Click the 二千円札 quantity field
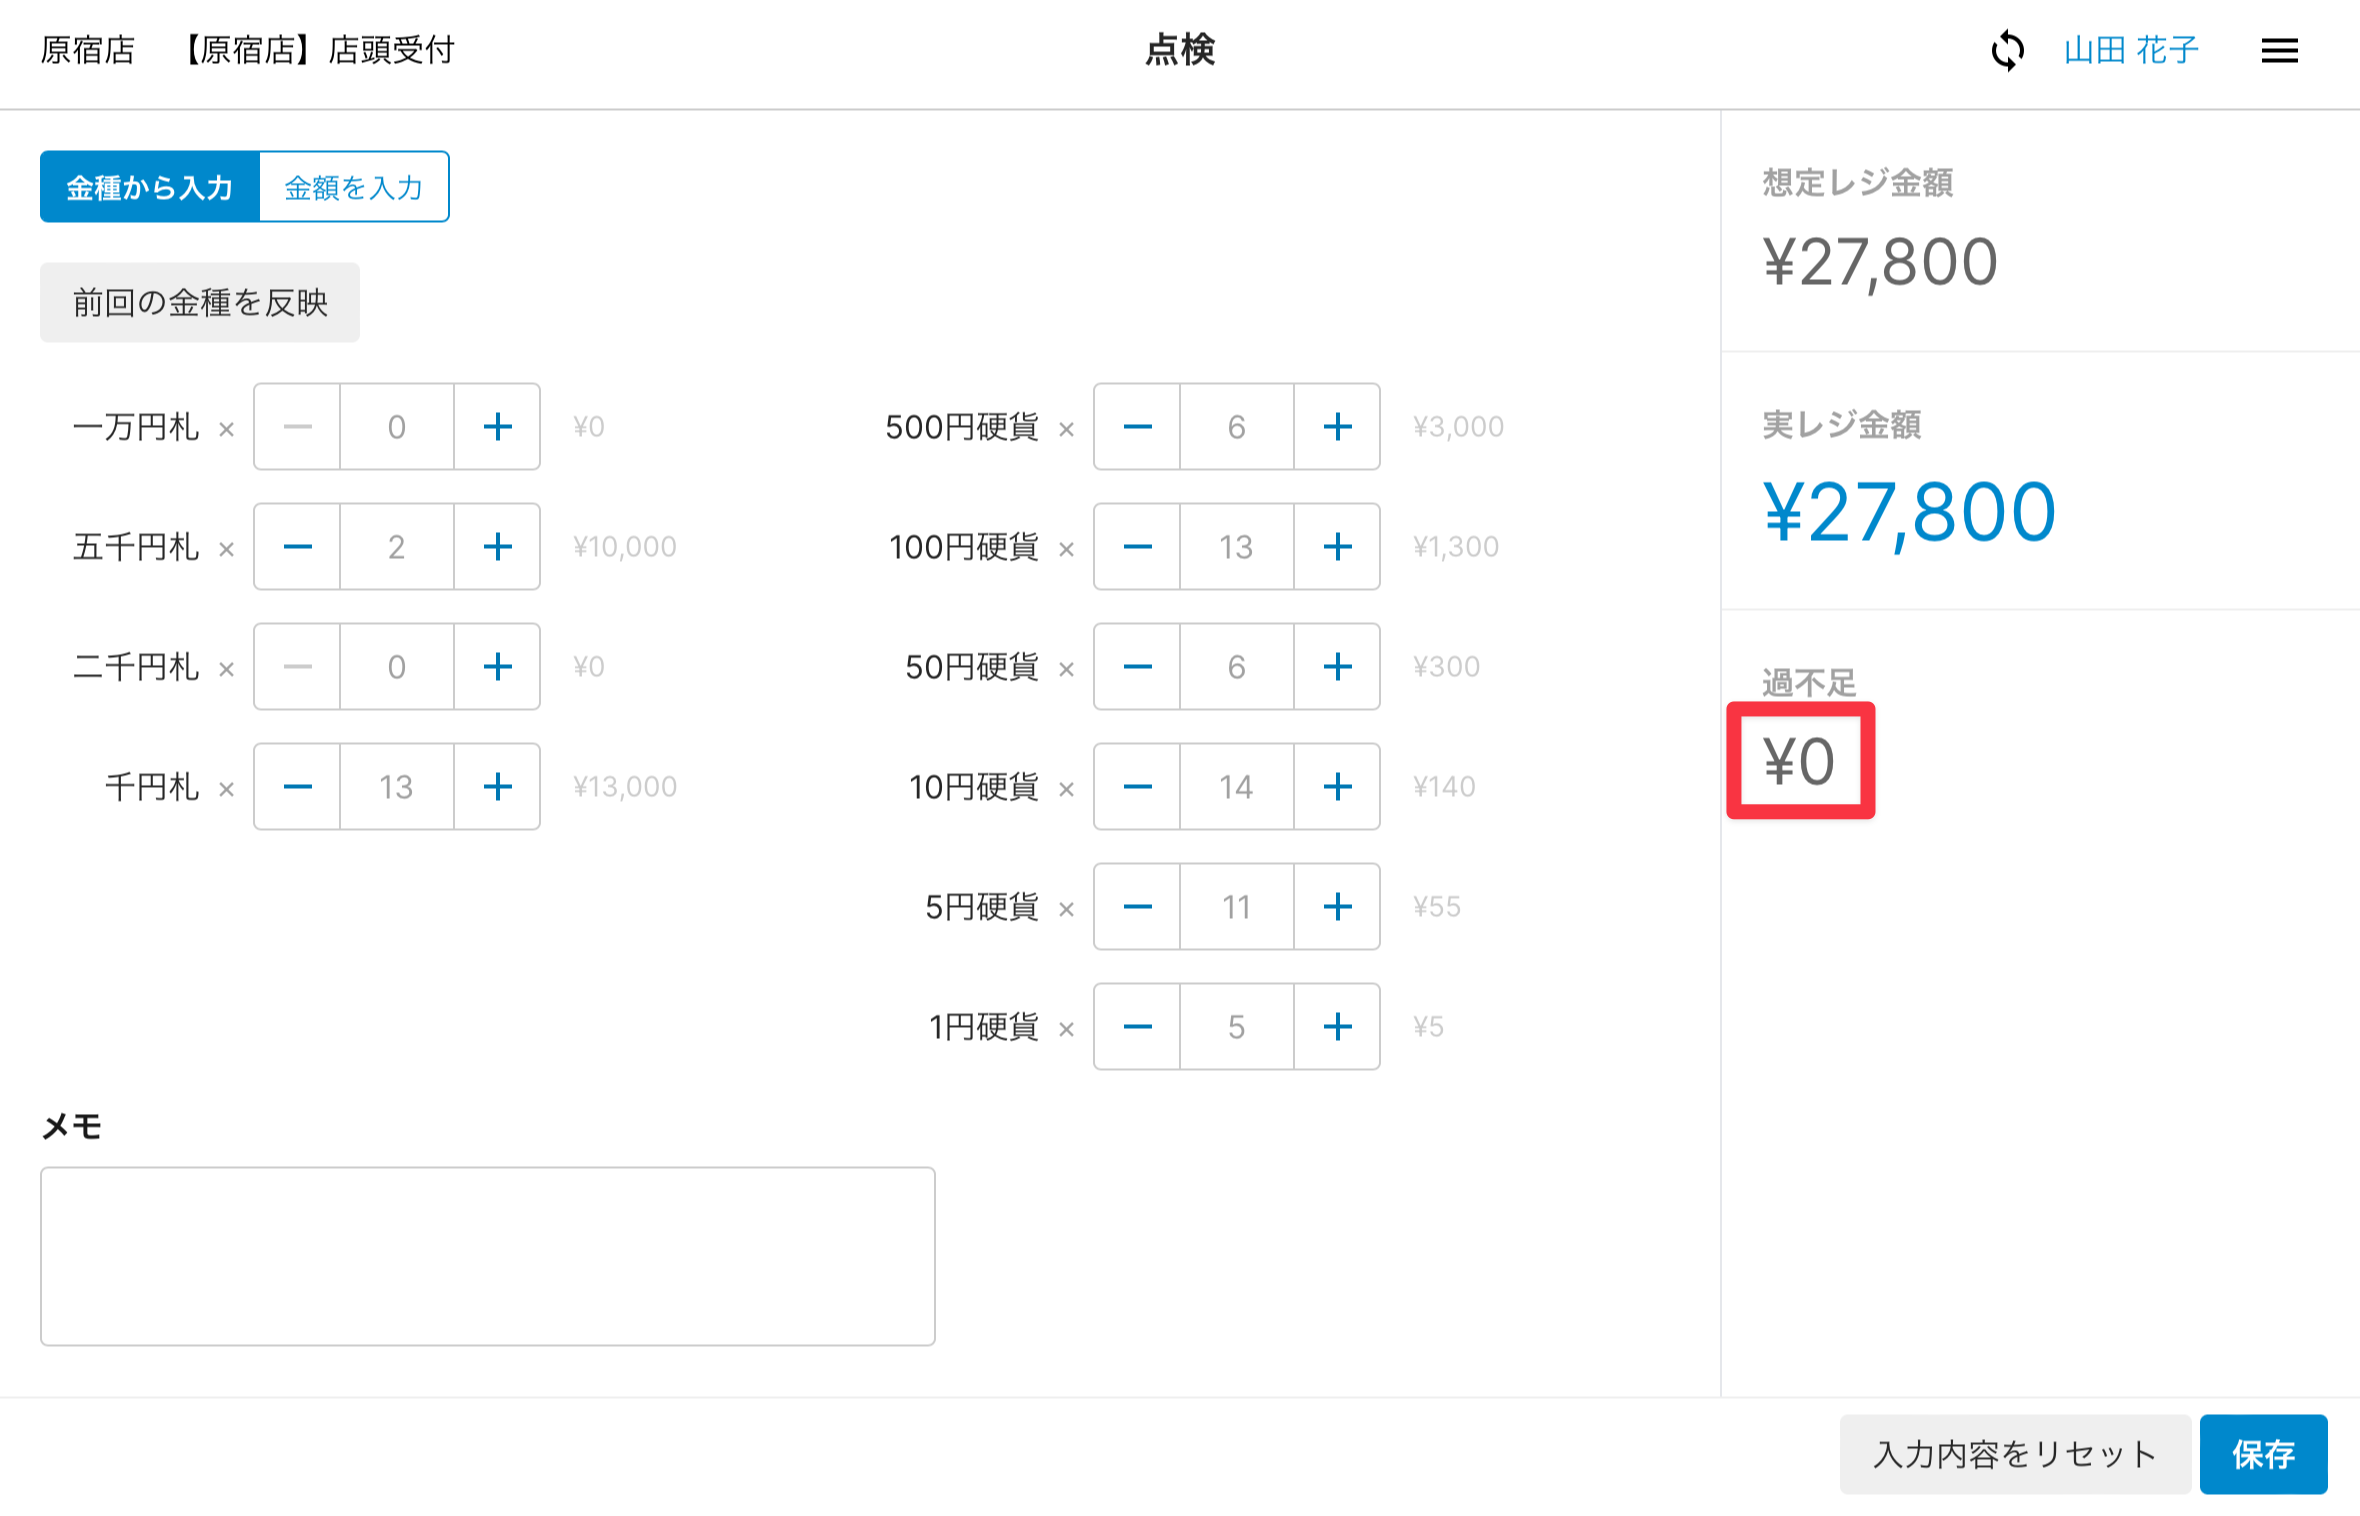The image size is (2360, 1516). (397, 667)
